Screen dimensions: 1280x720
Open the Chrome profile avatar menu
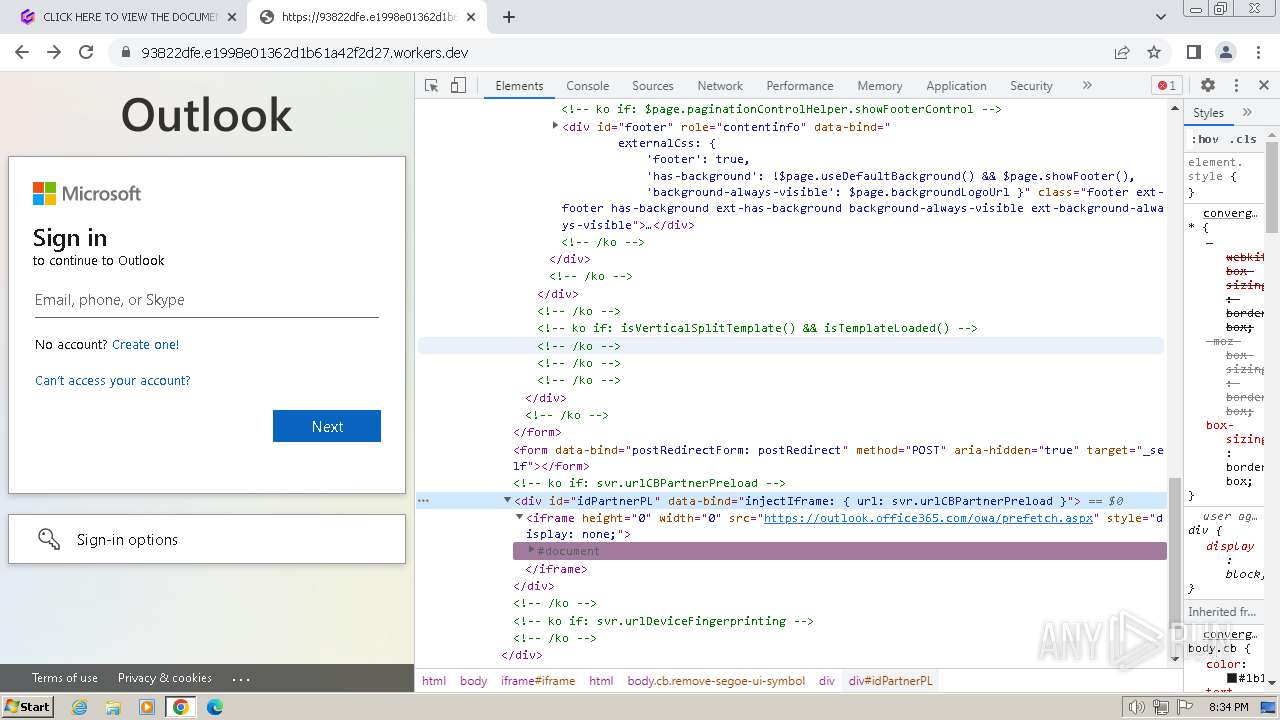pos(1225,52)
